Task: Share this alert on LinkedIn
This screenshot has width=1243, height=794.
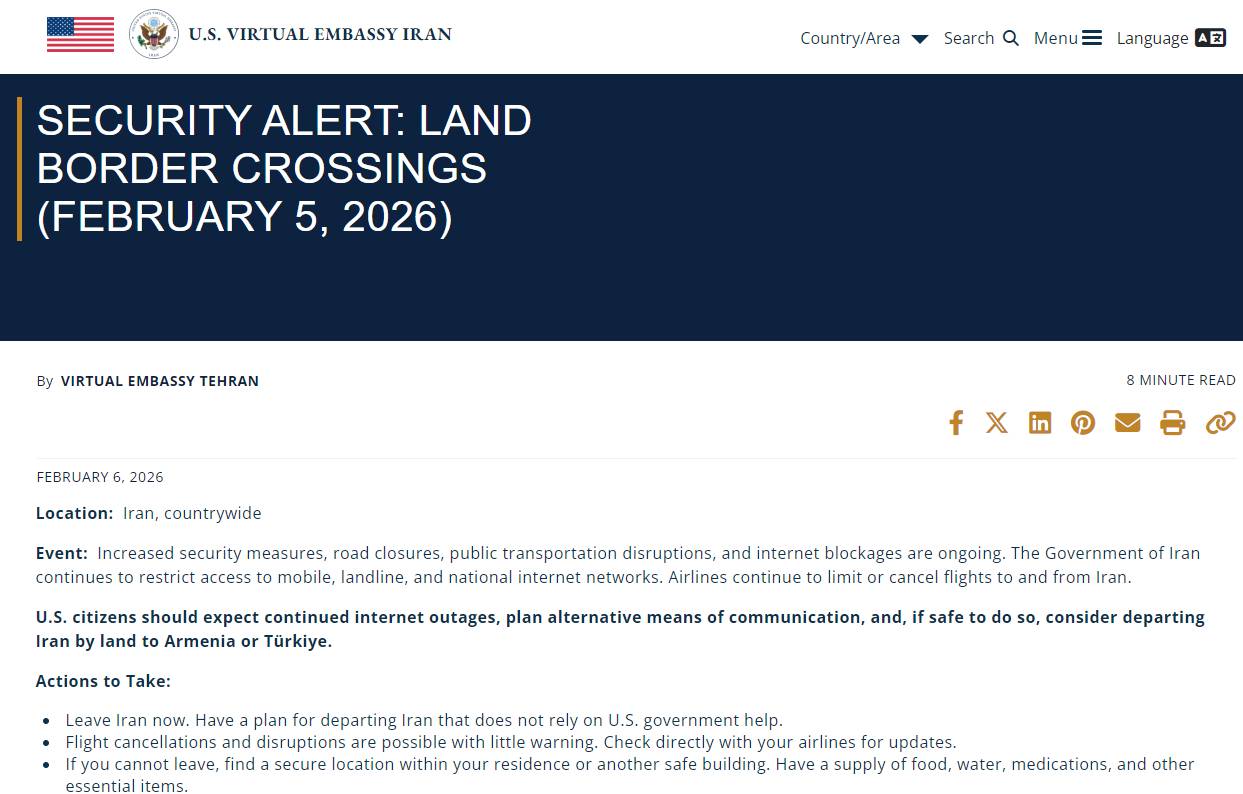Action: click(x=1040, y=422)
